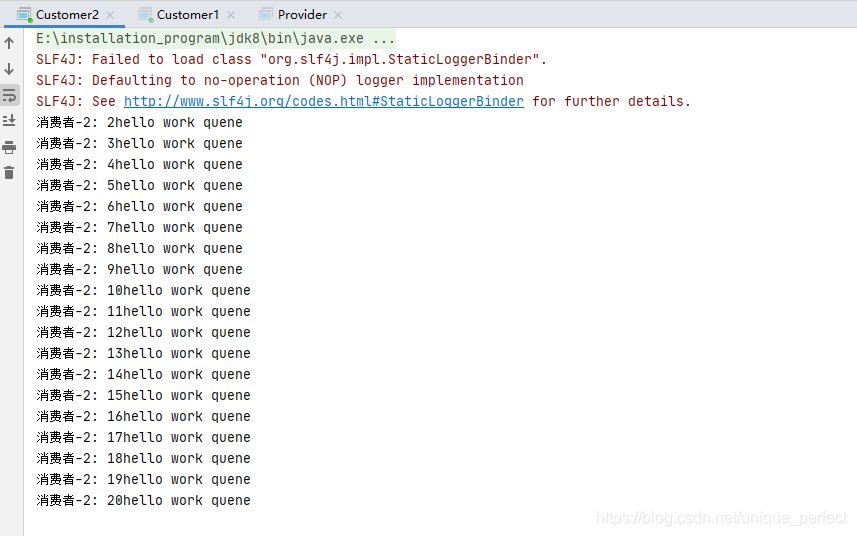Open the slf4j.org StaticLoggerBinder link

point(323,101)
